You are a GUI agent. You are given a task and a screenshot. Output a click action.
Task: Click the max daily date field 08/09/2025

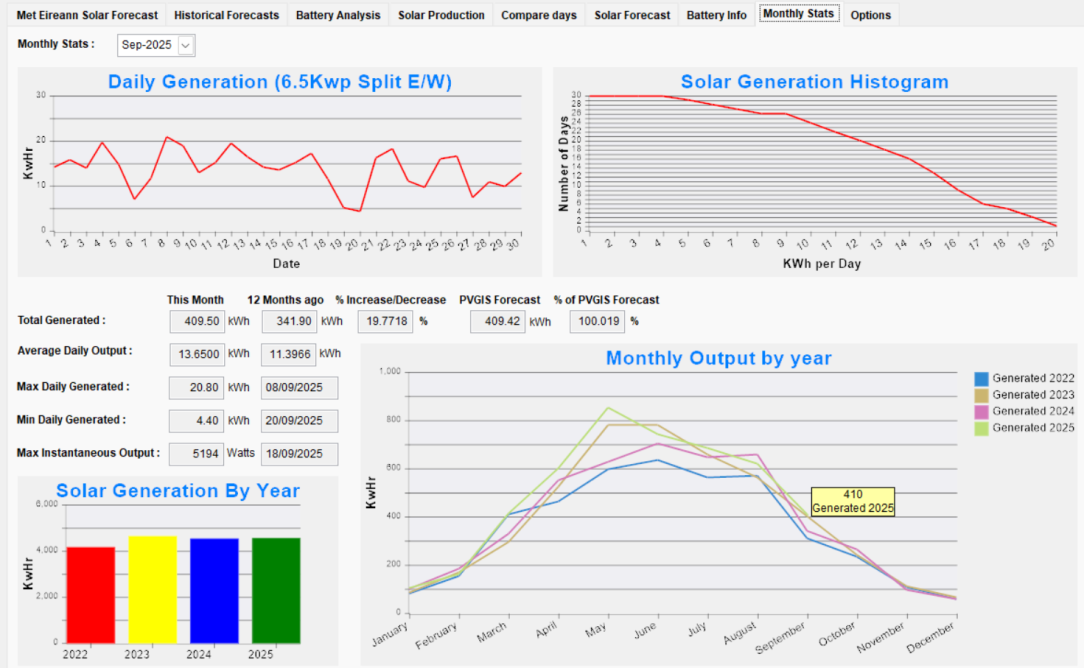coord(299,388)
